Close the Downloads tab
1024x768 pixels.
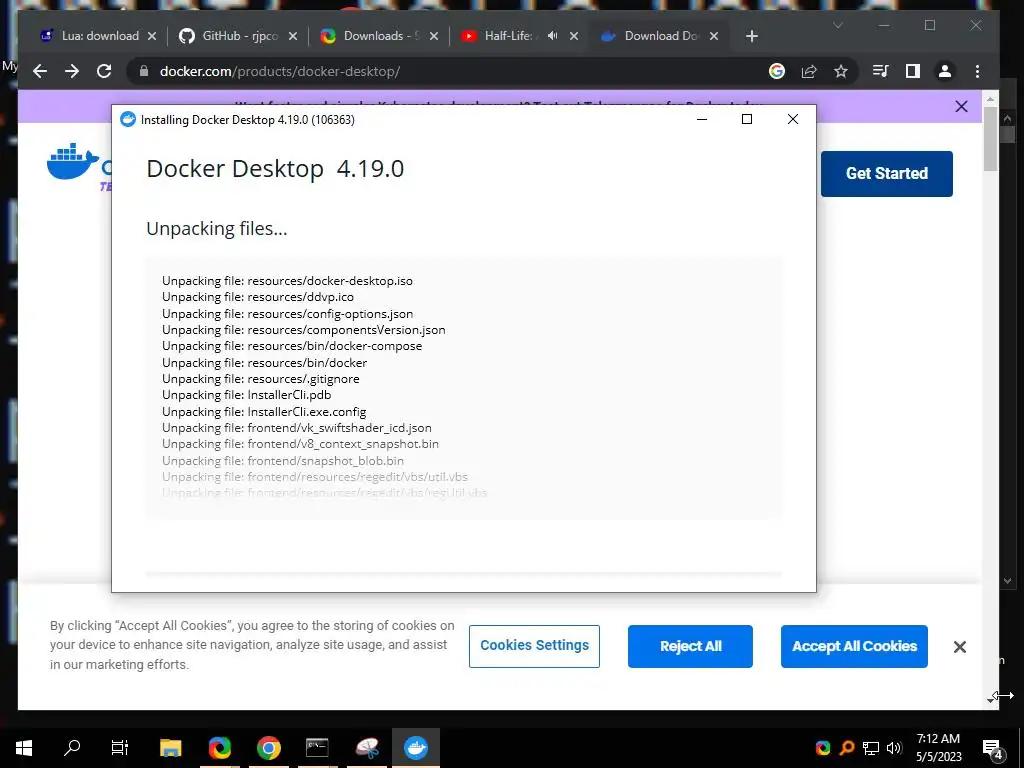[x=434, y=36]
